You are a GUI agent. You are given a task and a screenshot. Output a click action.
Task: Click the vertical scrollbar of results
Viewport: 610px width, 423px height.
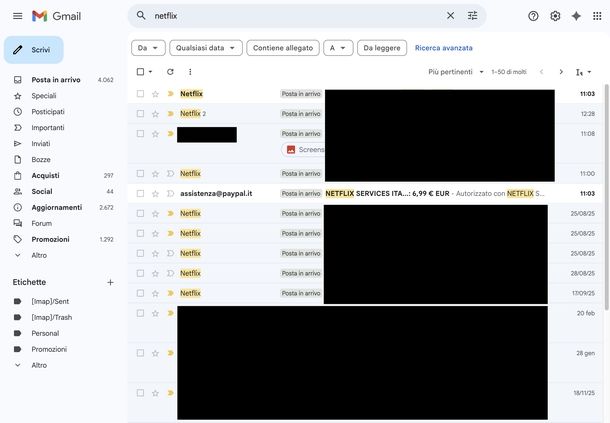point(606,197)
